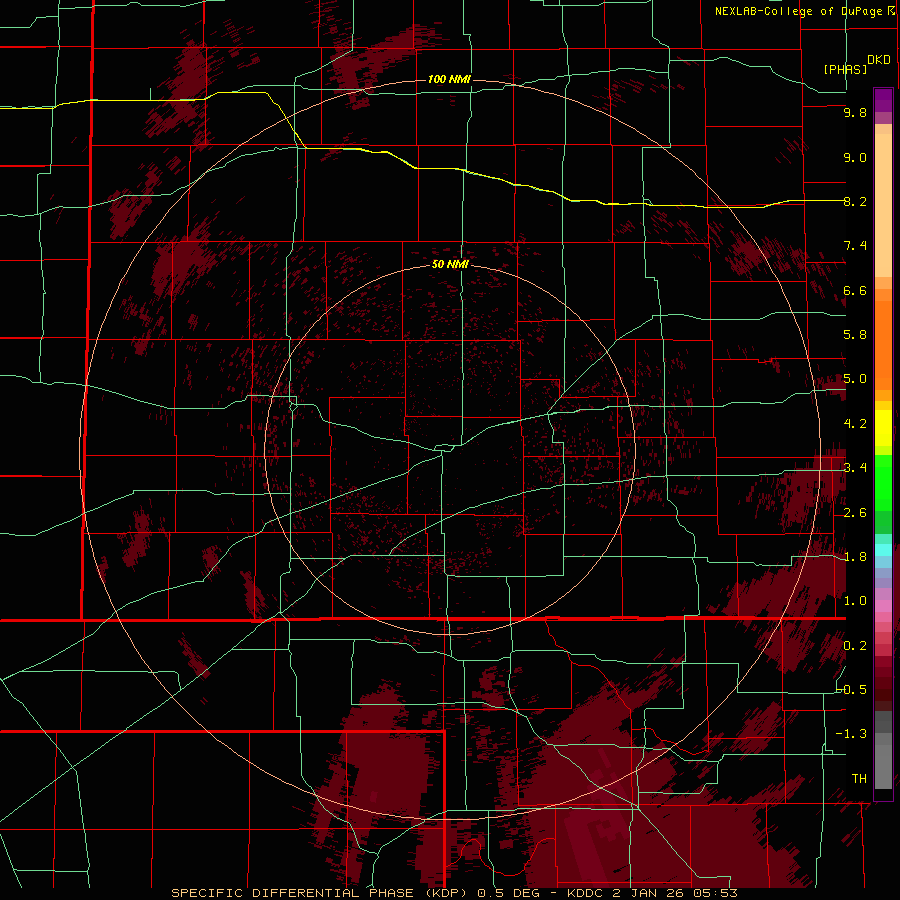Select the 3.4 legend value
This screenshot has width=900, height=900.
point(855,468)
